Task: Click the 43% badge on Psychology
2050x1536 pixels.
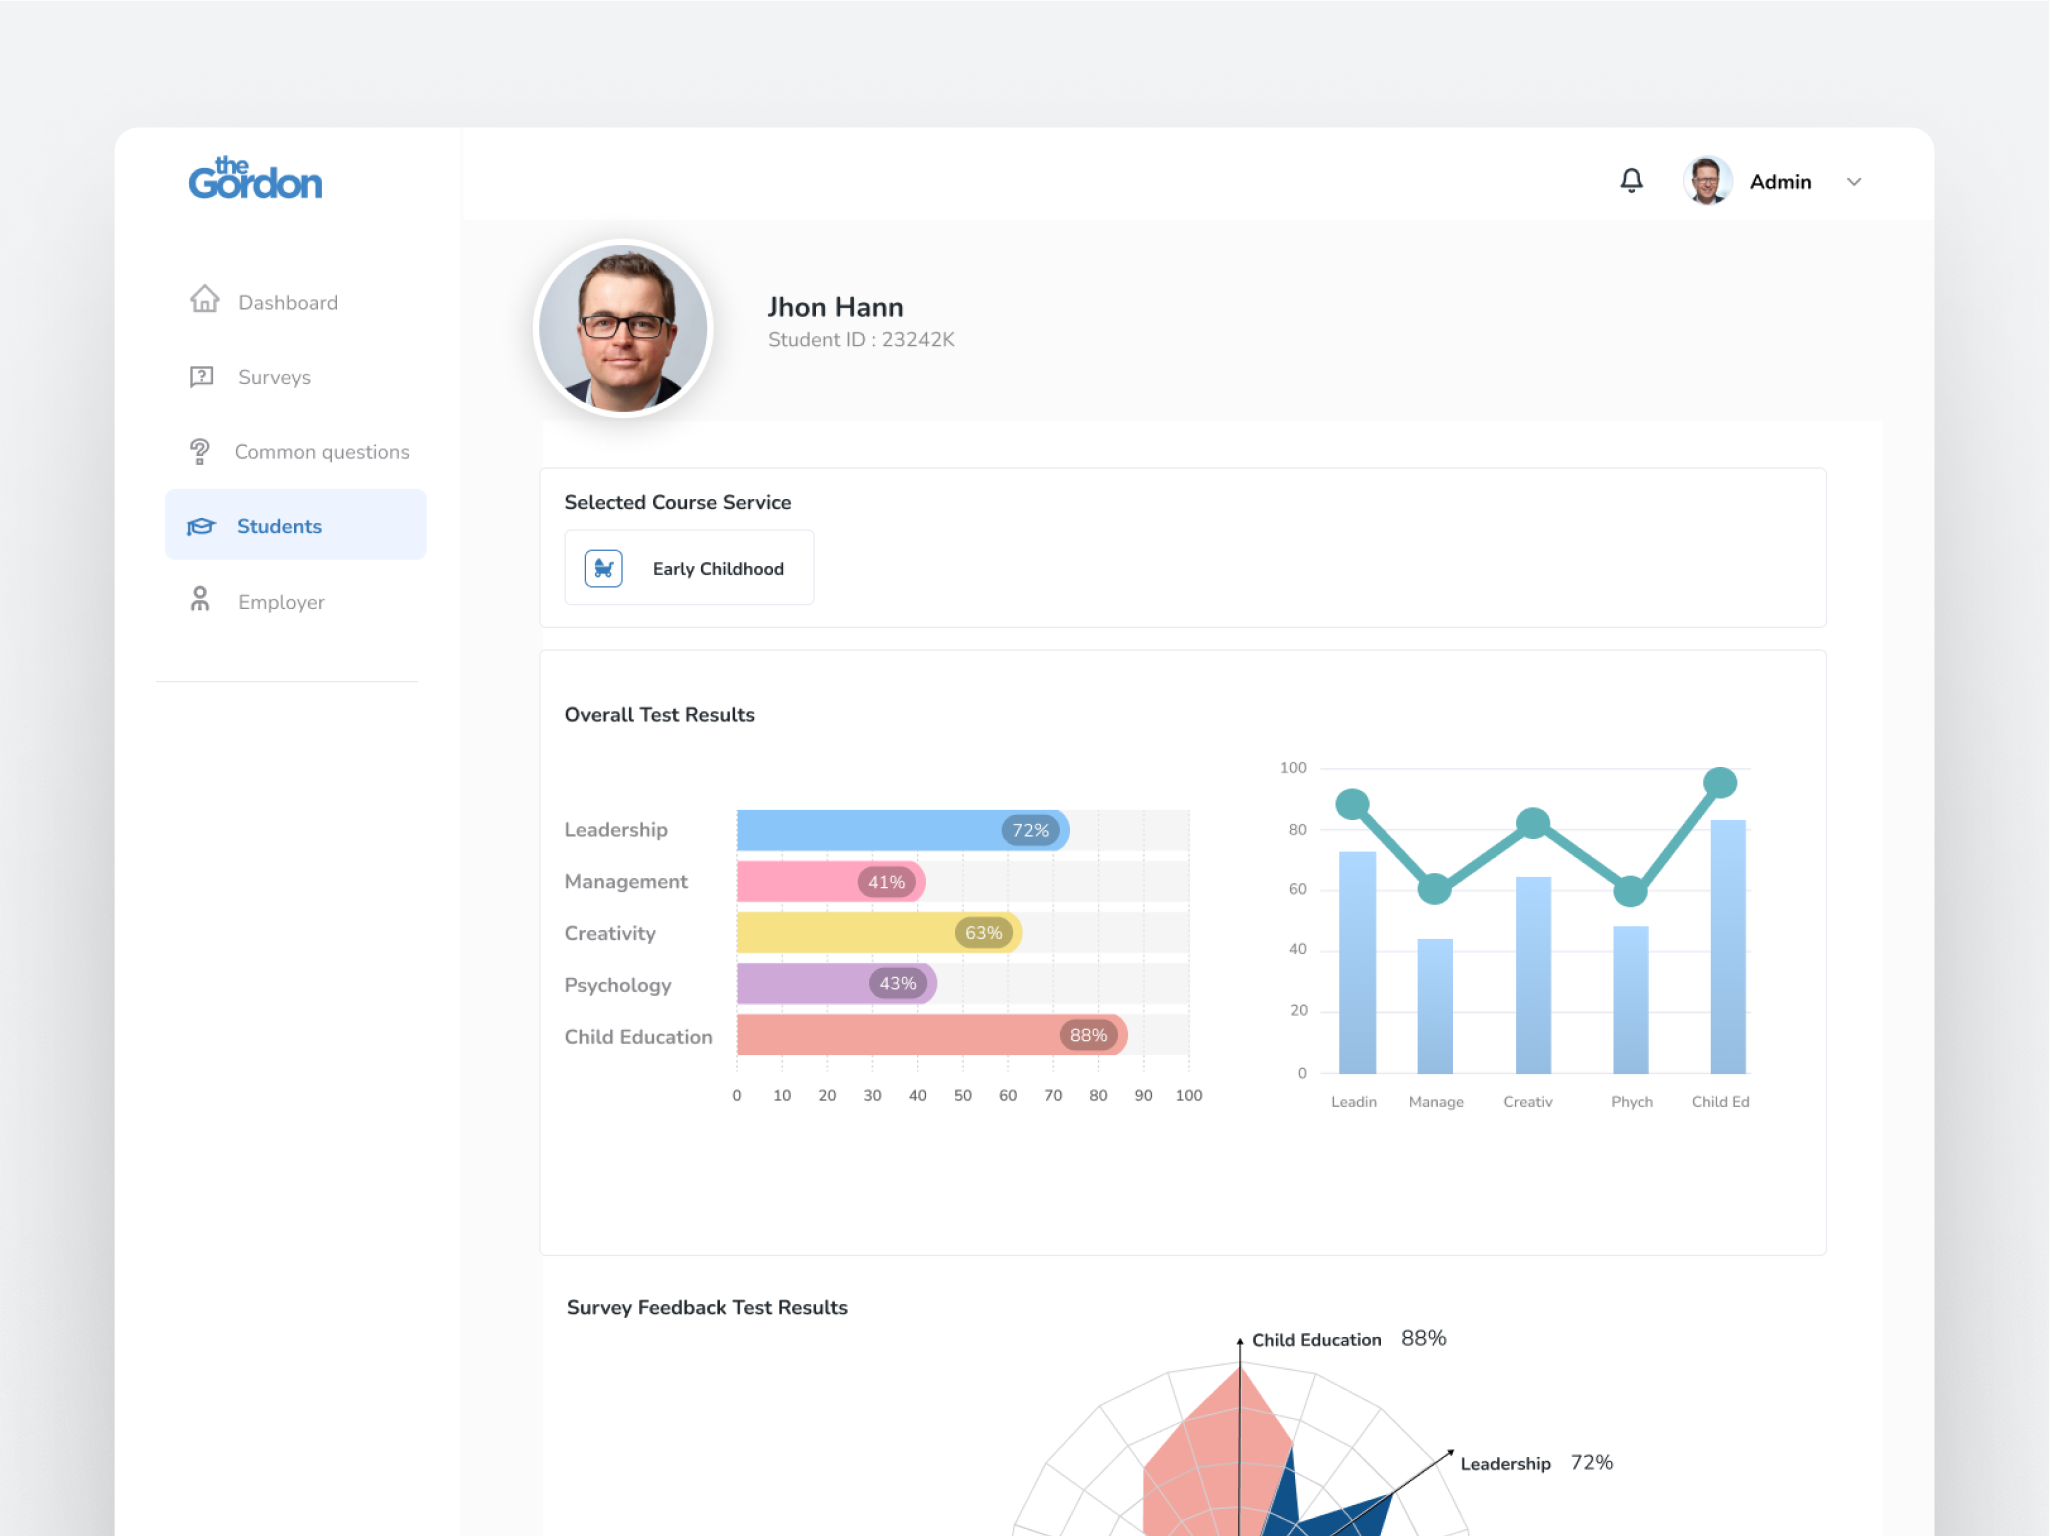Action: [897, 984]
